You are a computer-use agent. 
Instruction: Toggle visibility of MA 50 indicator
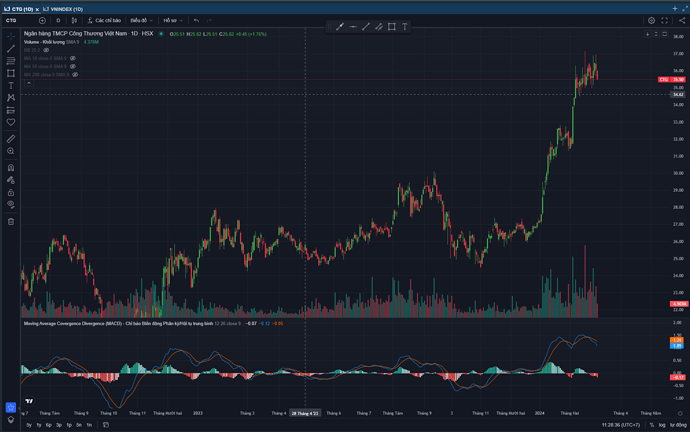click(x=73, y=66)
